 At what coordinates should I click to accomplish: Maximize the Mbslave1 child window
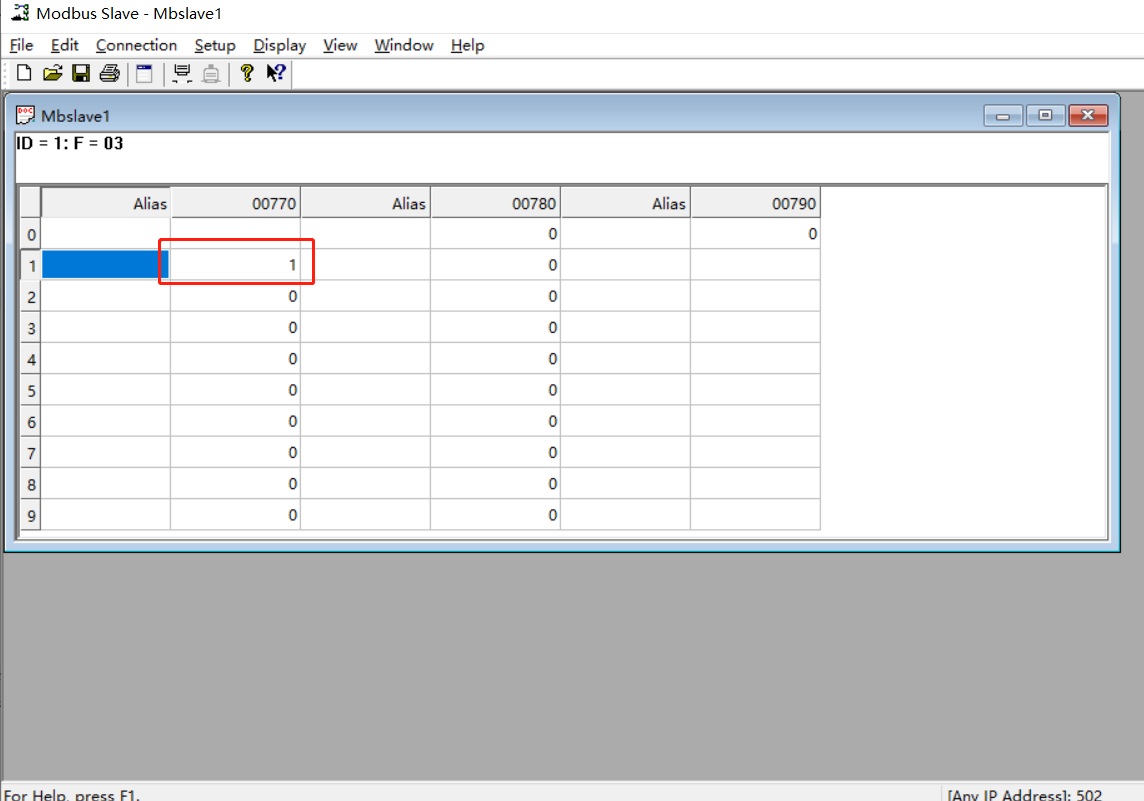pyautogui.click(x=1045, y=115)
